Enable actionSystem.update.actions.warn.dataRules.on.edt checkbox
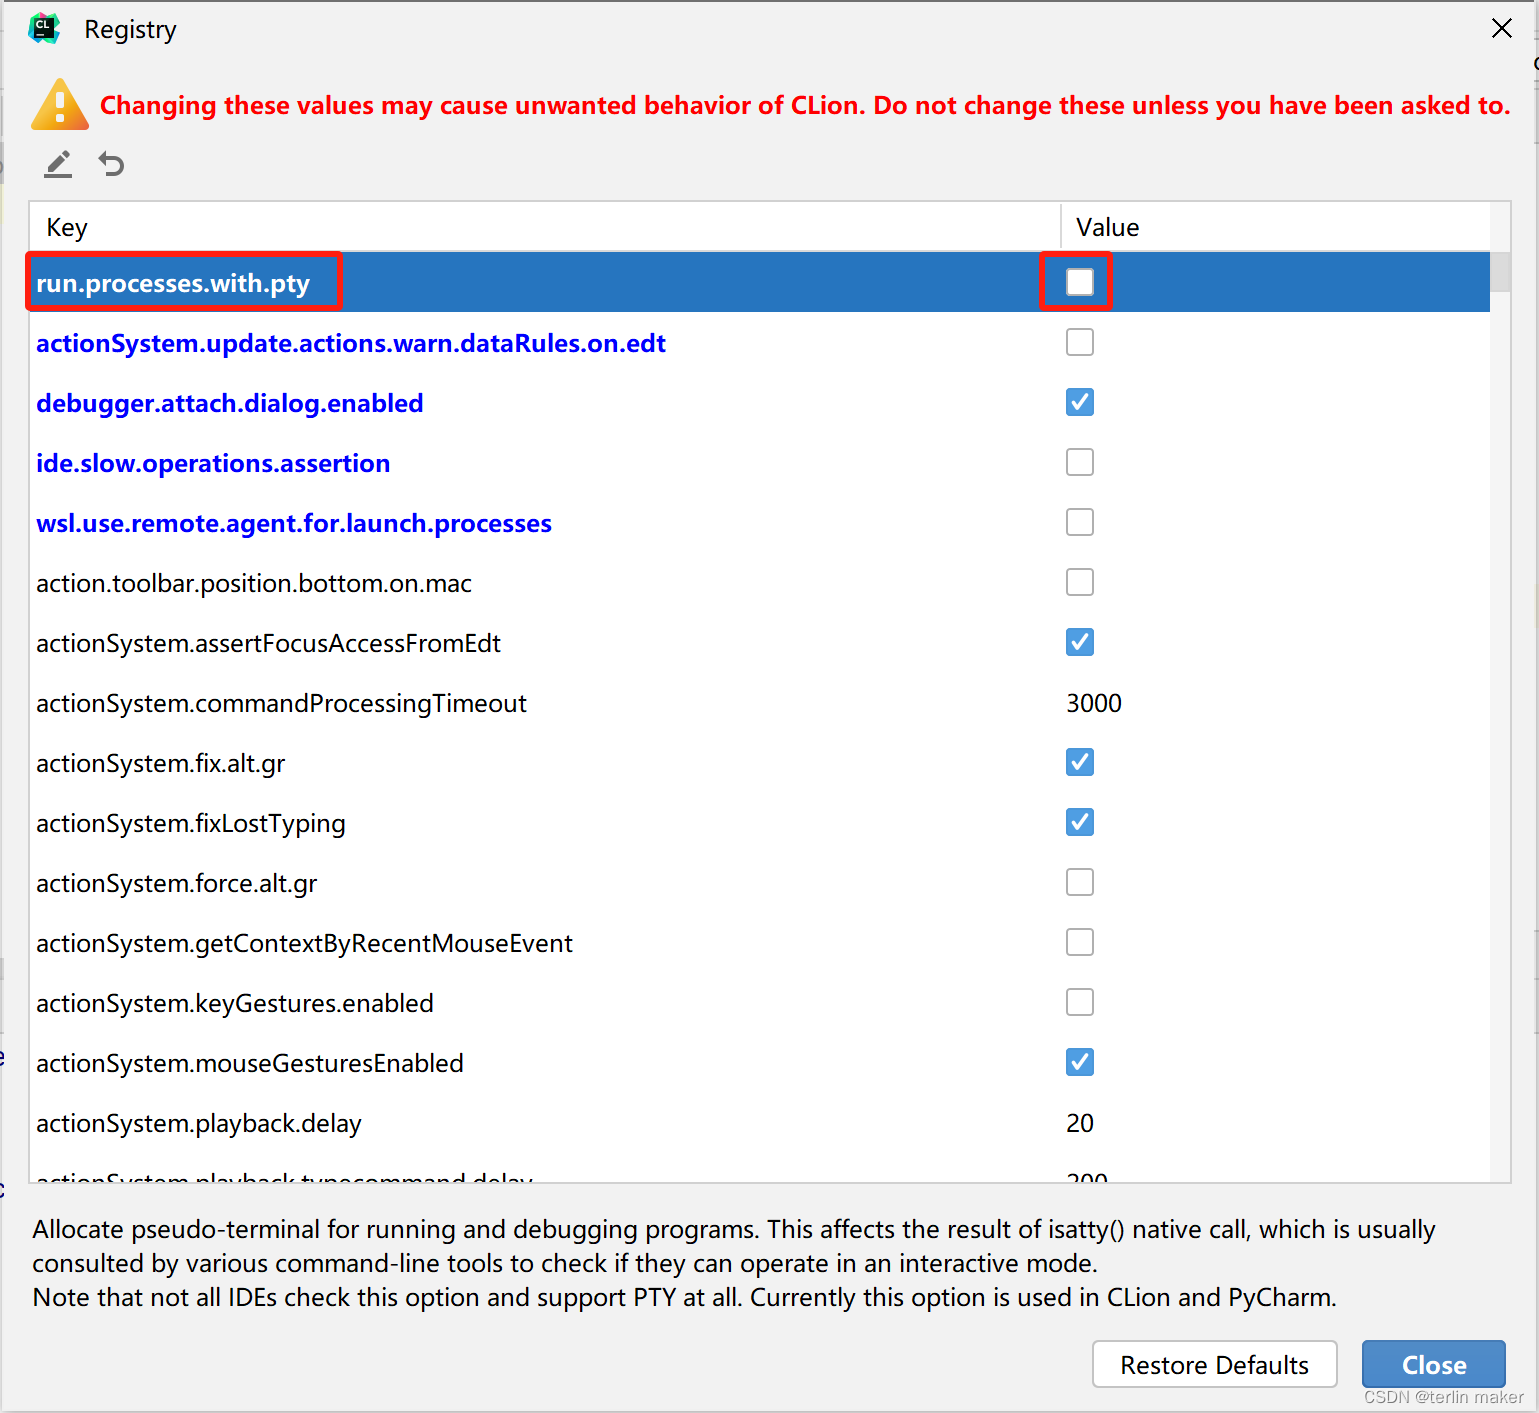 [1080, 342]
